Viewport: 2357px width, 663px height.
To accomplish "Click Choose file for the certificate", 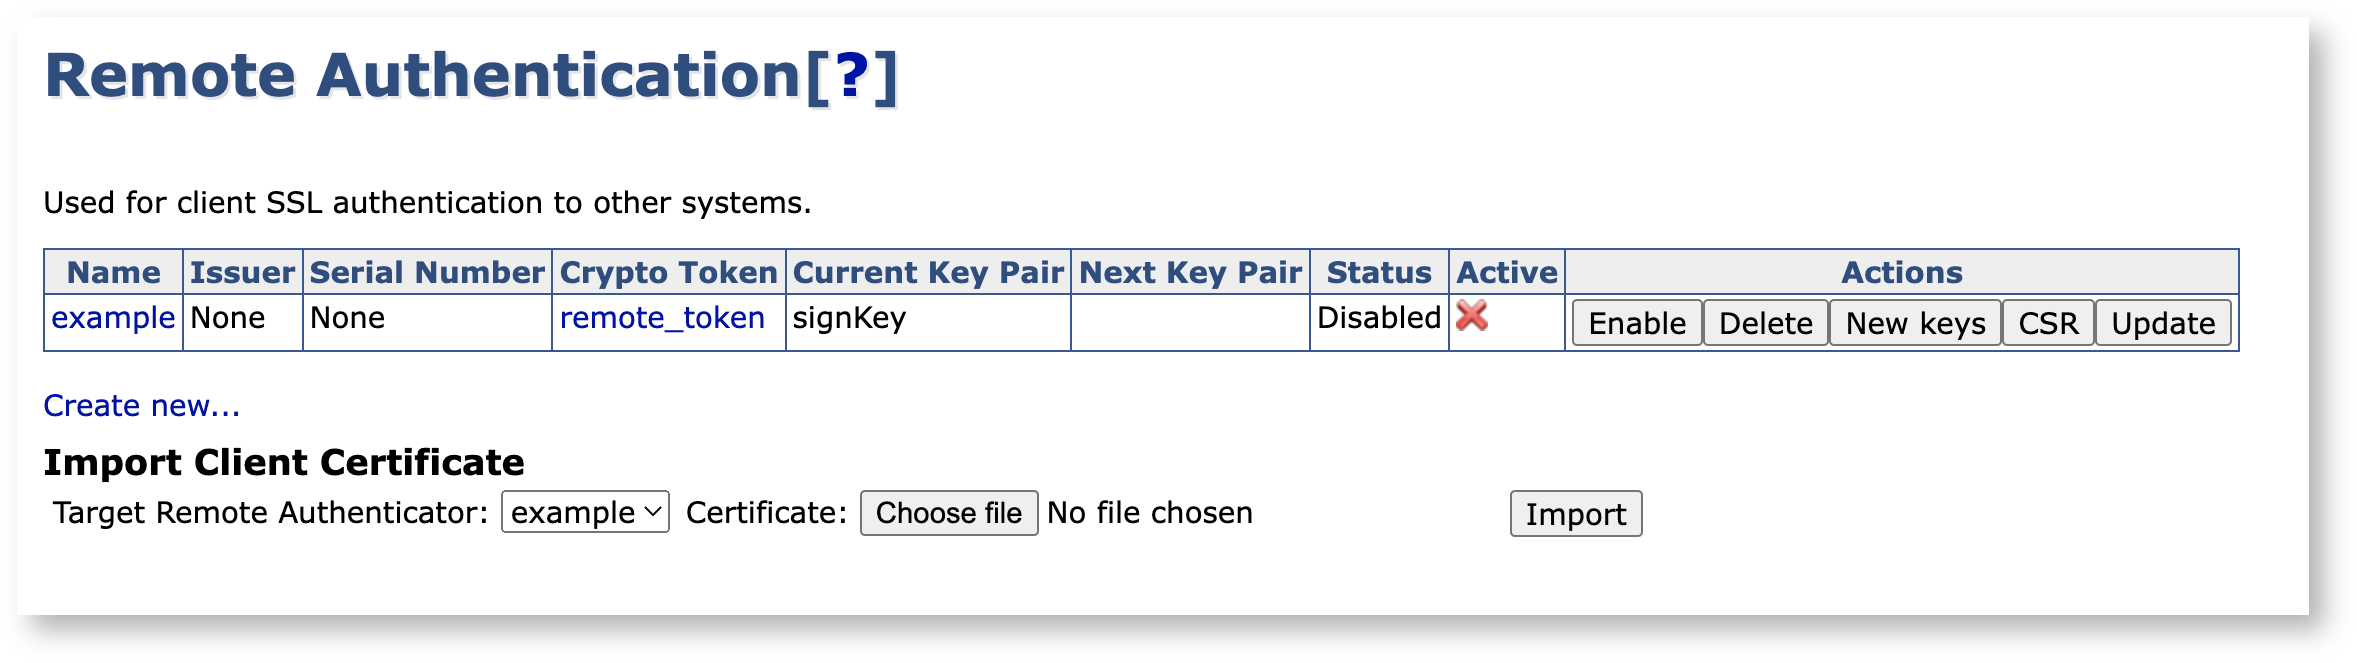I will click(x=948, y=513).
